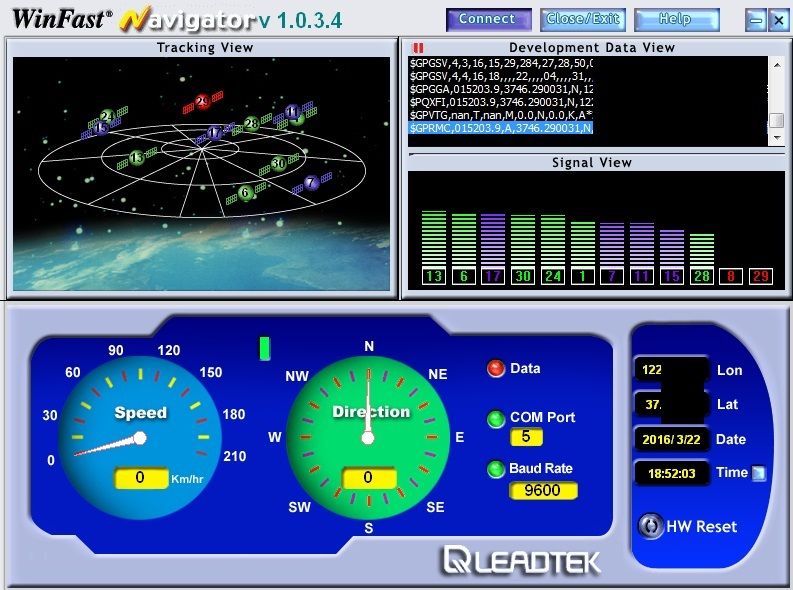
Task: Click the Close/Exit button
Action: click(583, 20)
